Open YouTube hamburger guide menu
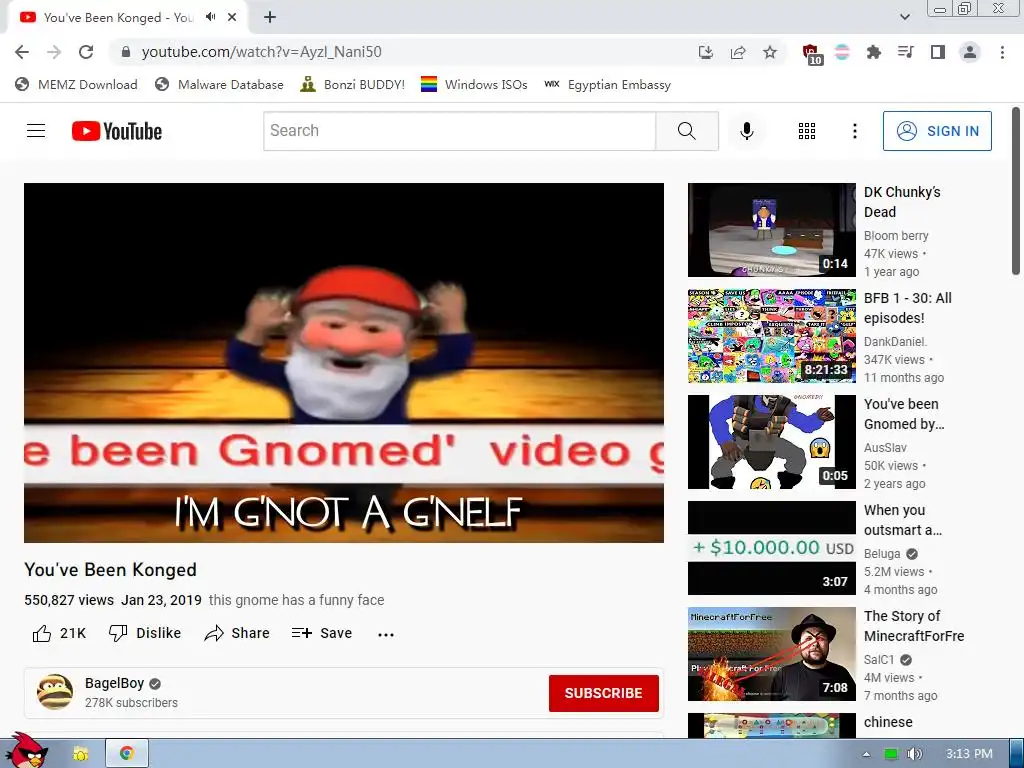 click(x=36, y=131)
